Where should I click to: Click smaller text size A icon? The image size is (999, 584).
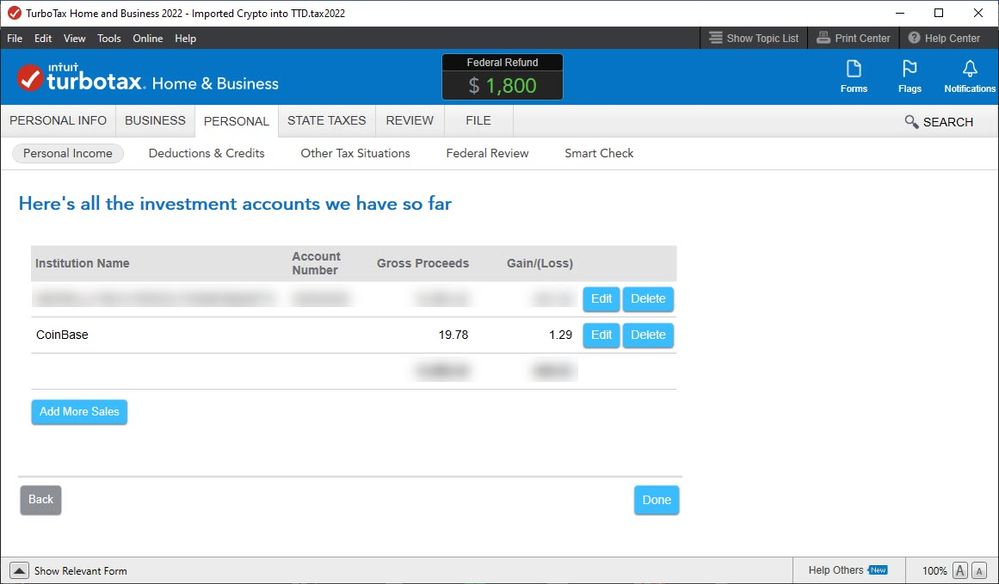[980, 570]
